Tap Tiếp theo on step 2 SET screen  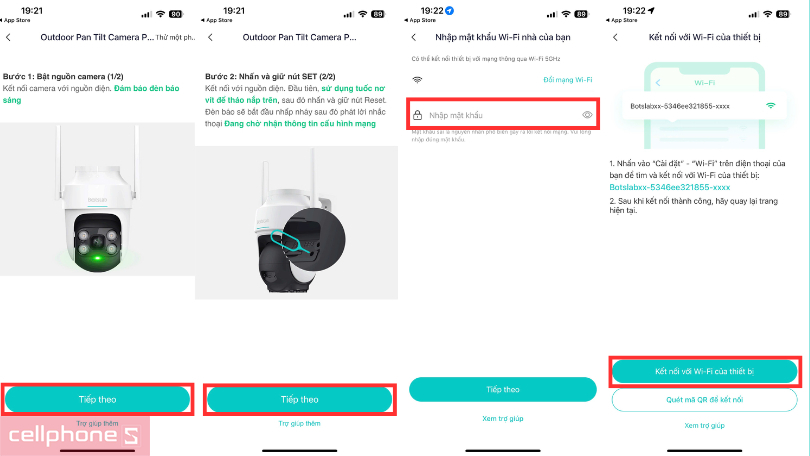(300, 399)
